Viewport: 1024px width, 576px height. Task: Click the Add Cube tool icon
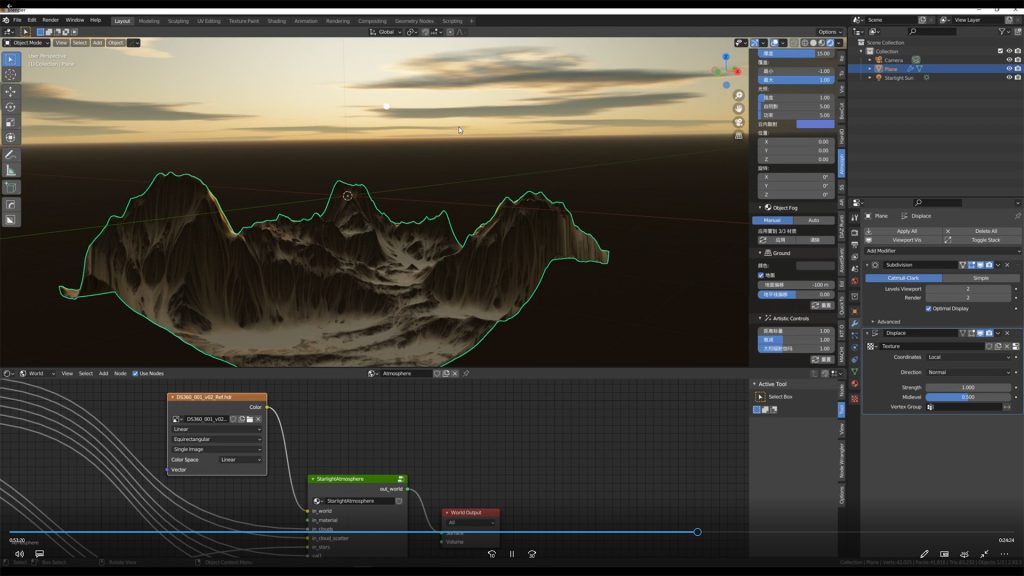click(11, 187)
